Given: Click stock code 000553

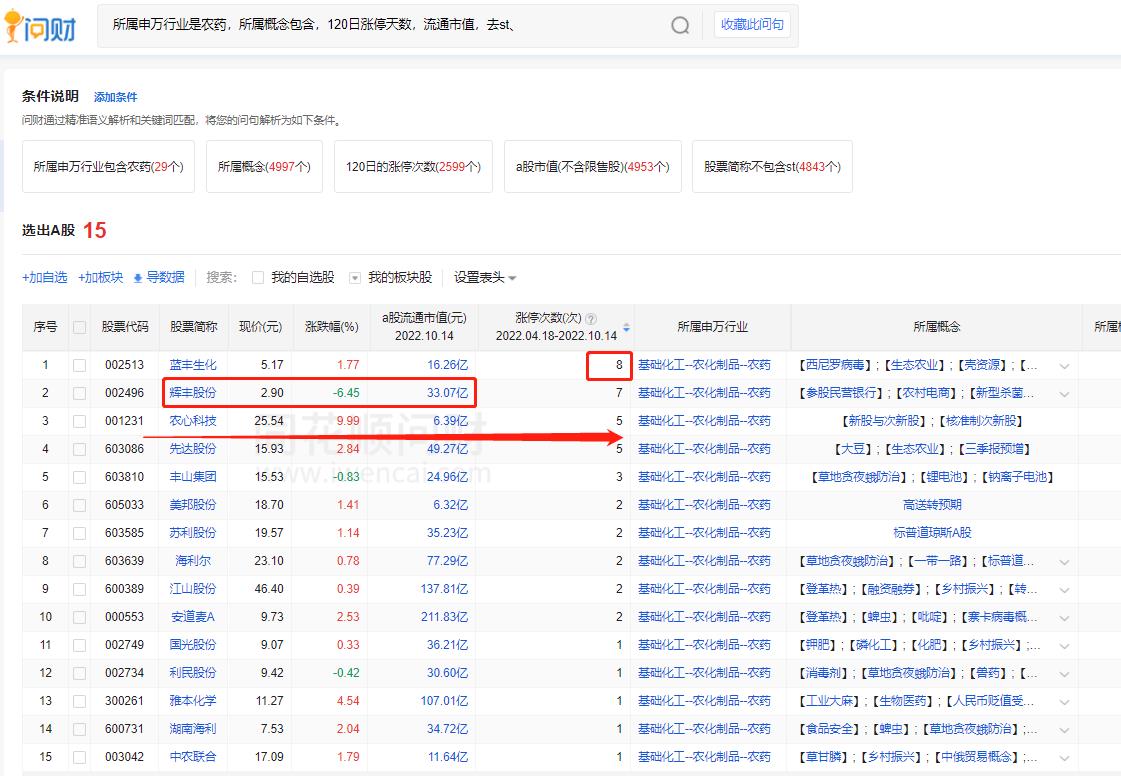Looking at the screenshot, I should click(x=124, y=617).
